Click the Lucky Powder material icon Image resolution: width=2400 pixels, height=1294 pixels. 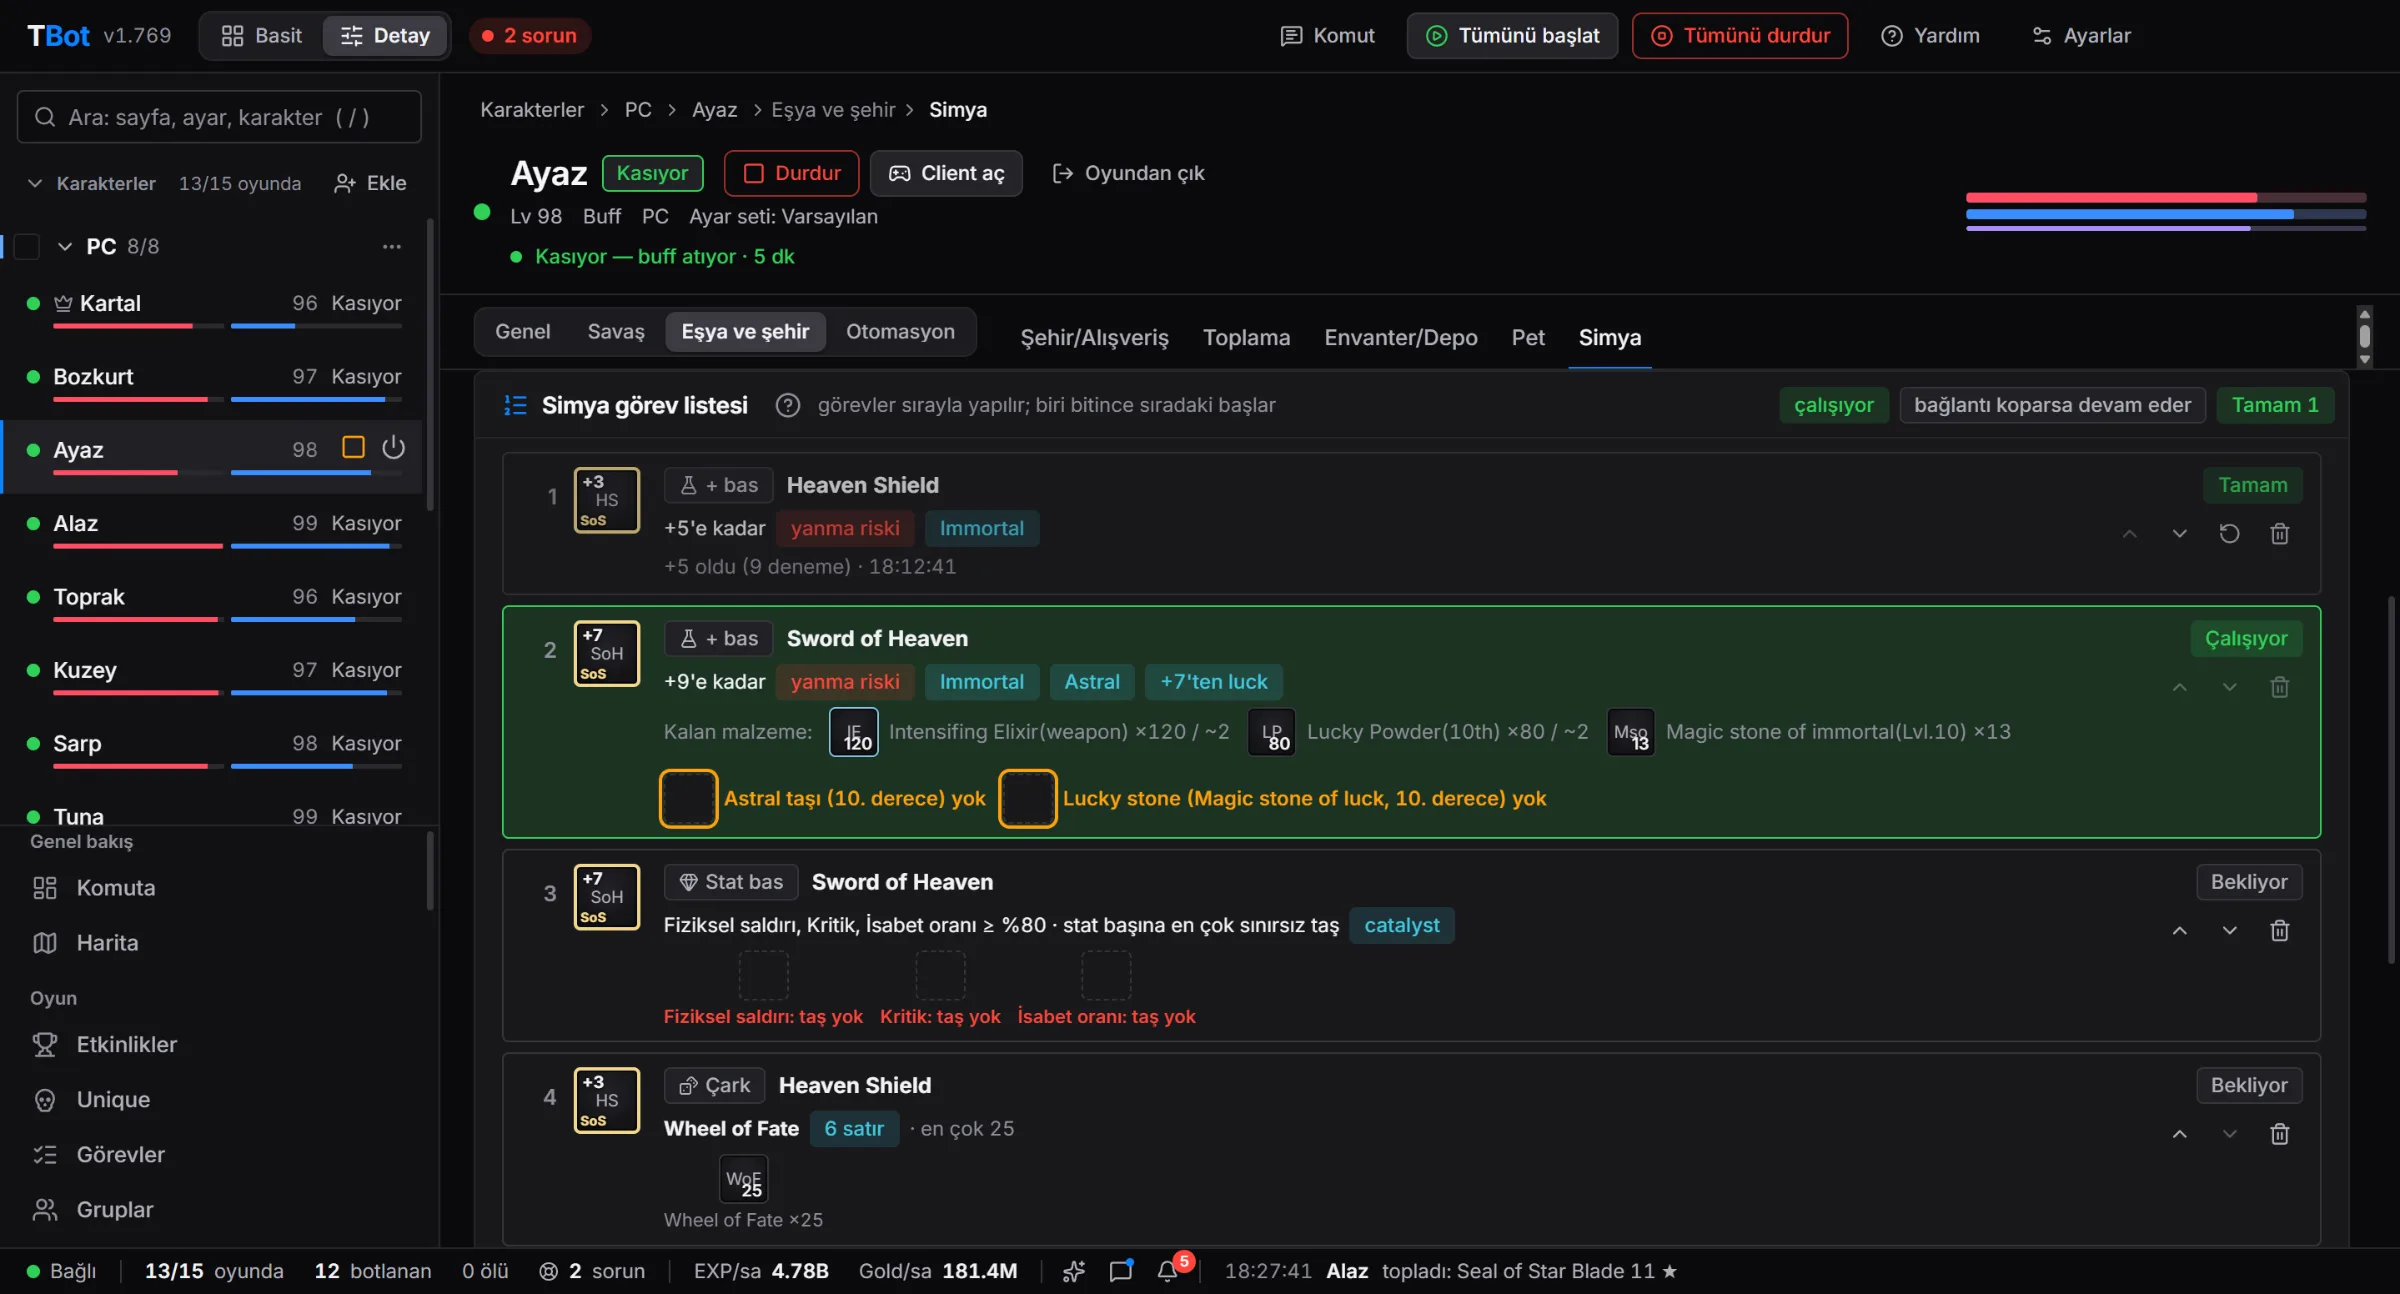1272,732
